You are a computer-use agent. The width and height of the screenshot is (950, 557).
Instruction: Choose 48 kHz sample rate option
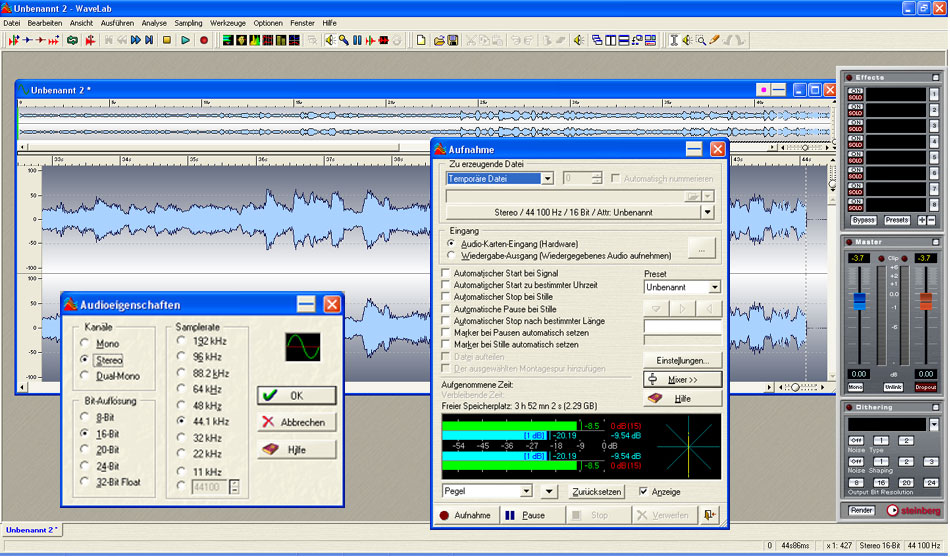pos(181,405)
